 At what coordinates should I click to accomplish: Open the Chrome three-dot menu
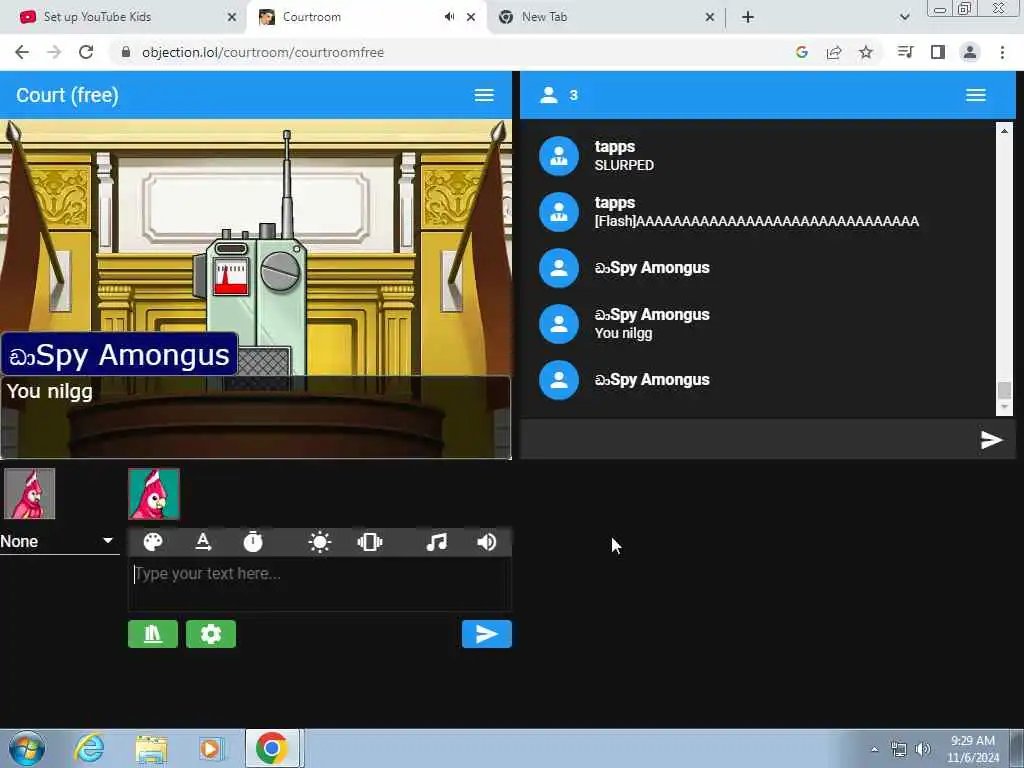click(x=1002, y=52)
